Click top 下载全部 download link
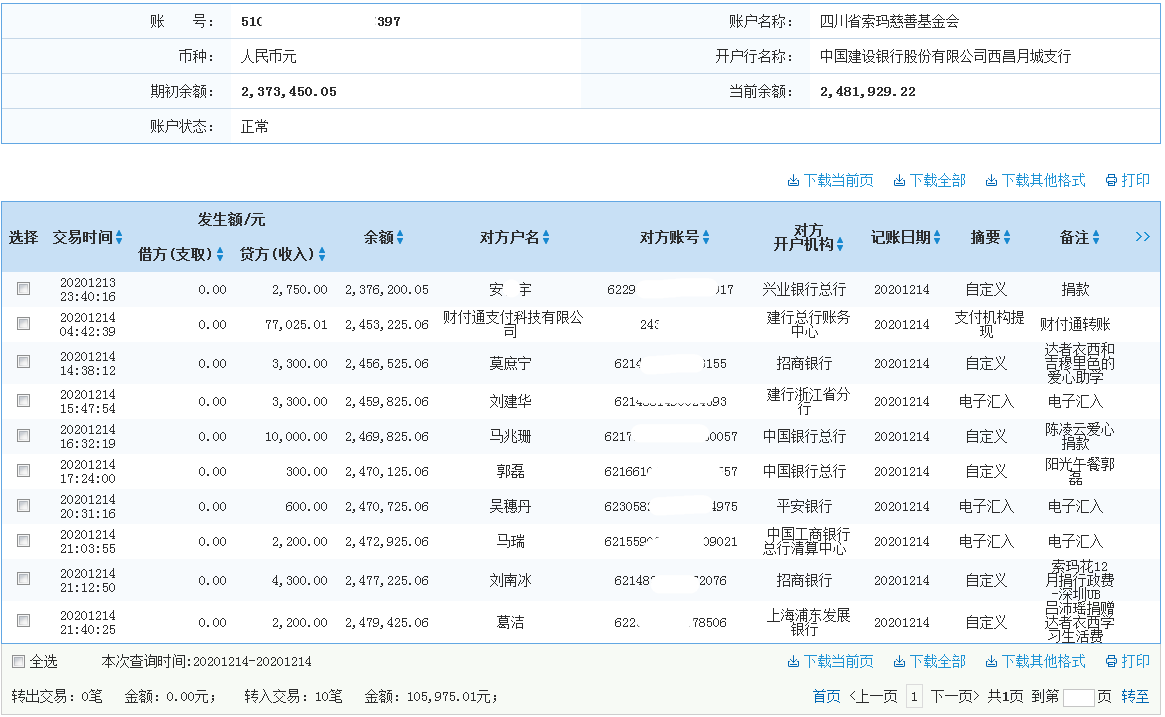The image size is (1165, 717). (x=929, y=181)
